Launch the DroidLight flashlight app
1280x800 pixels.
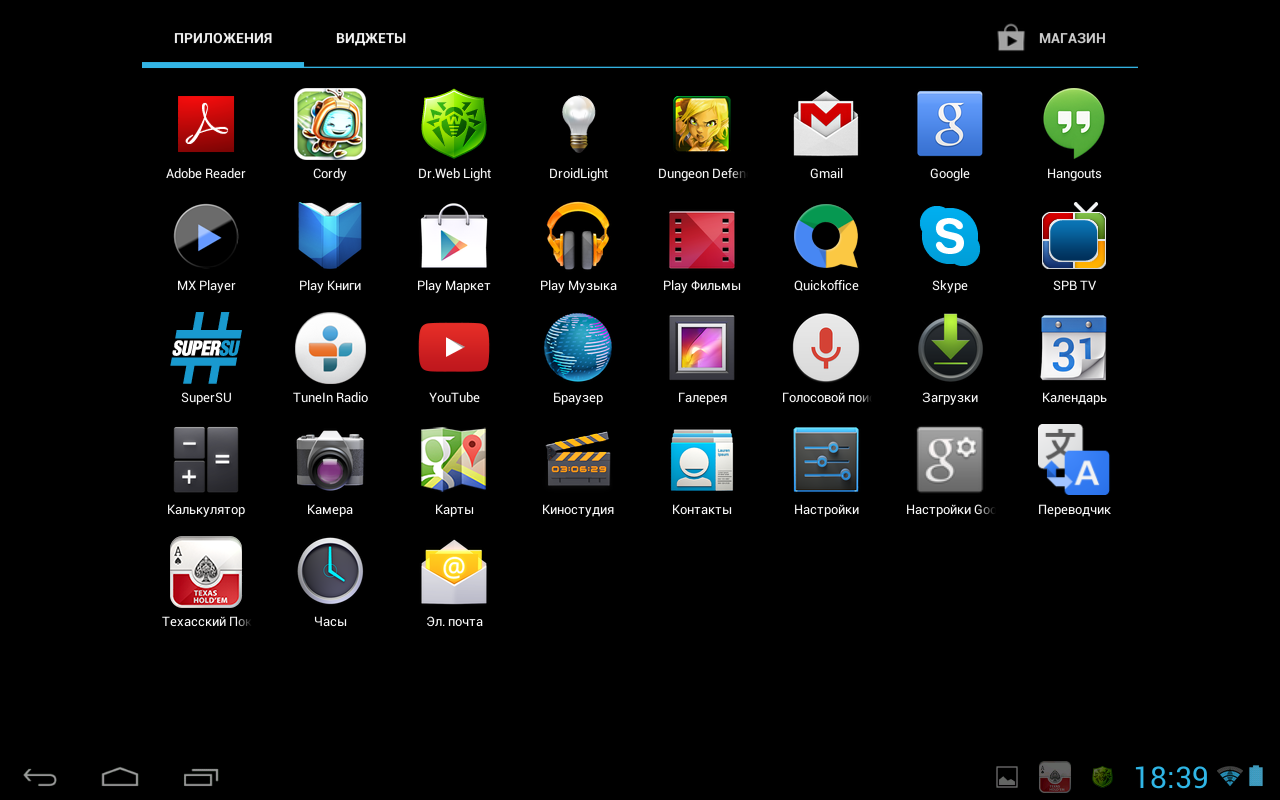click(x=578, y=124)
